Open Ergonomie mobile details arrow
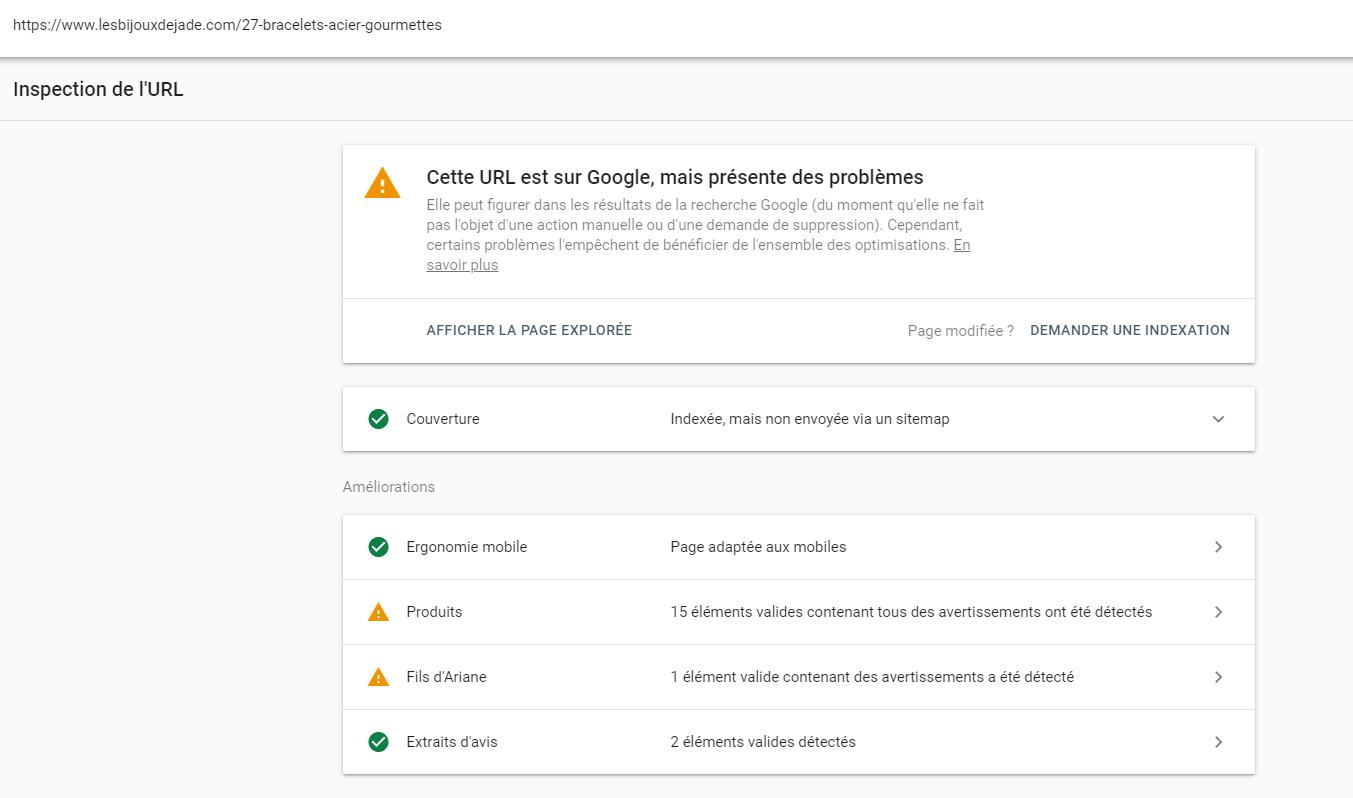Image resolution: width=1353 pixels, height=798 pixels. [x=1218, y=547]
